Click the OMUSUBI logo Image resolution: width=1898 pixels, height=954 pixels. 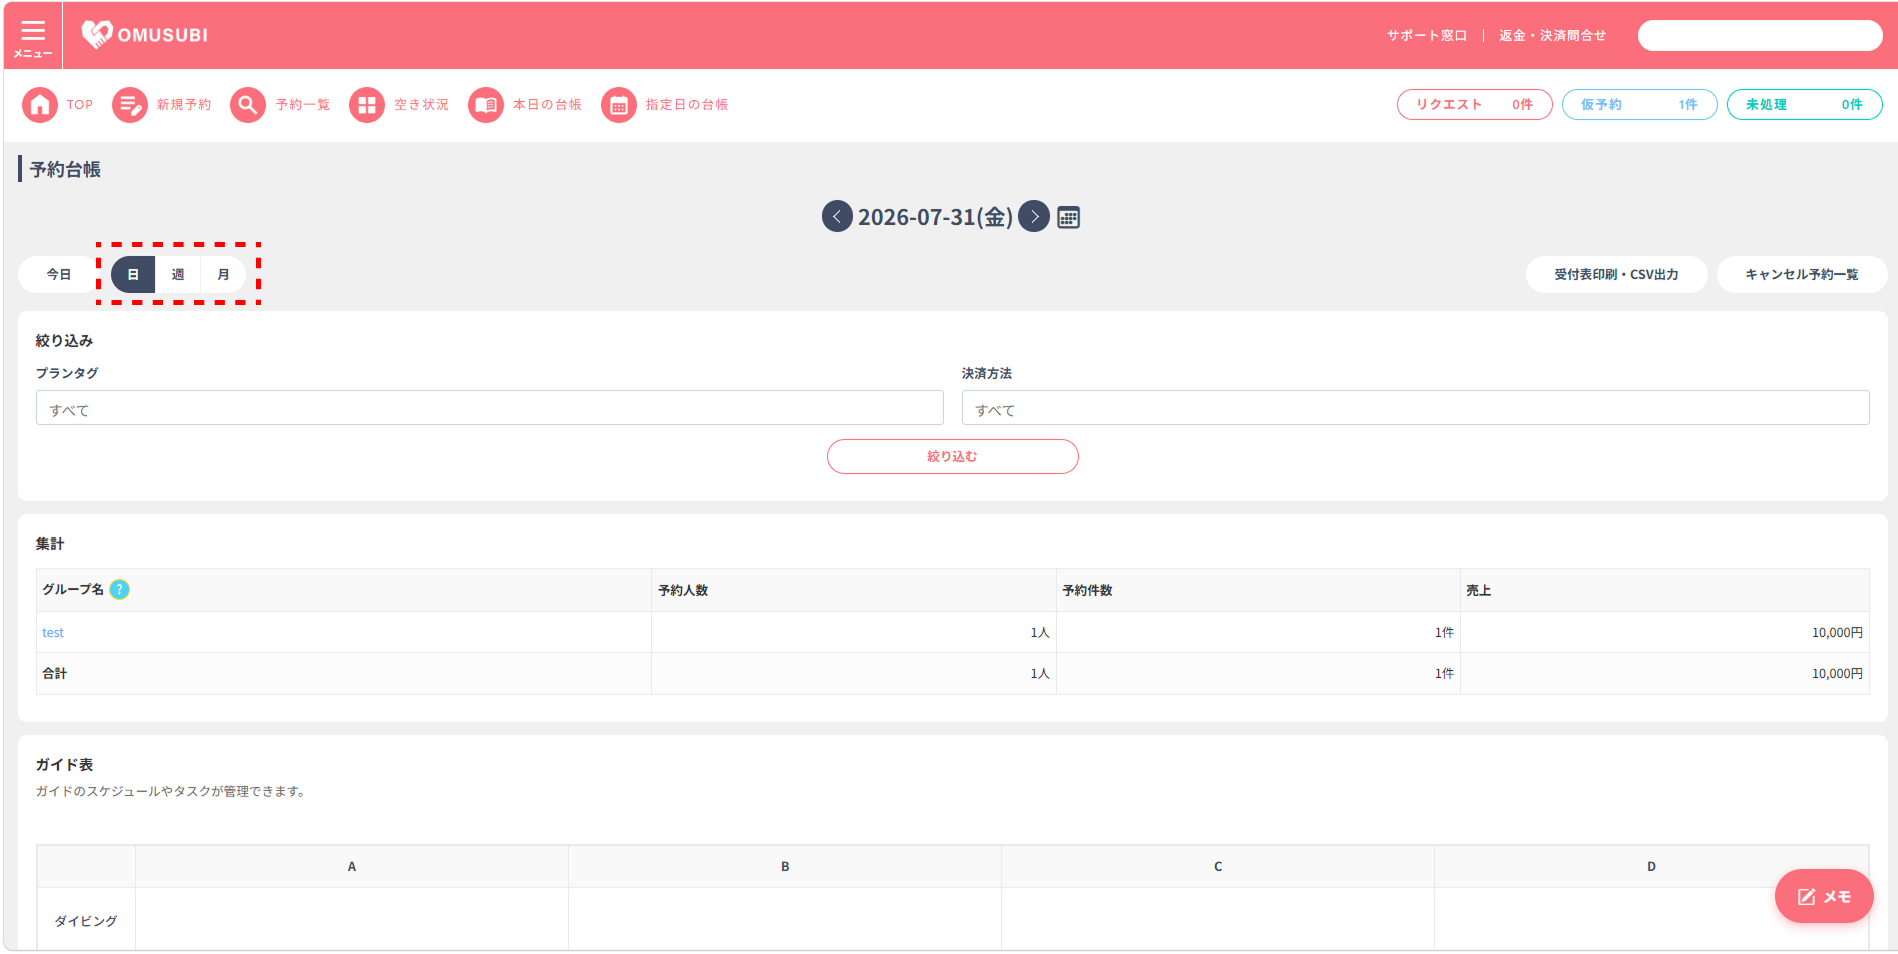(145, 35)
